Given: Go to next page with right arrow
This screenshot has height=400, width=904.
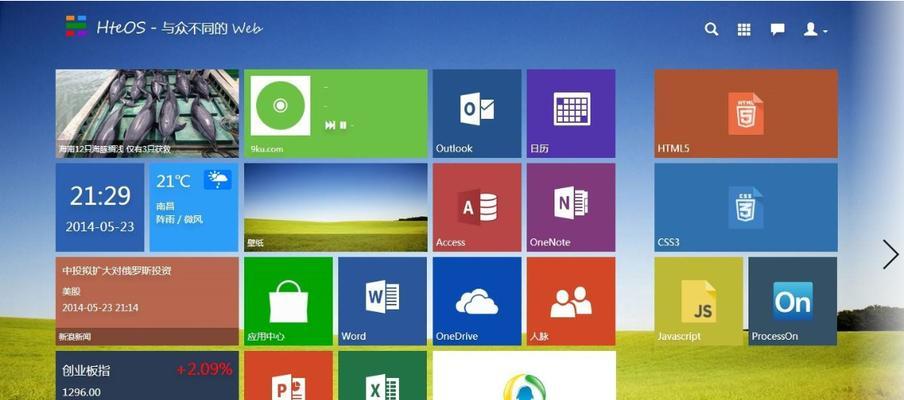Looking at the screenshot, I should click(891, 254).
